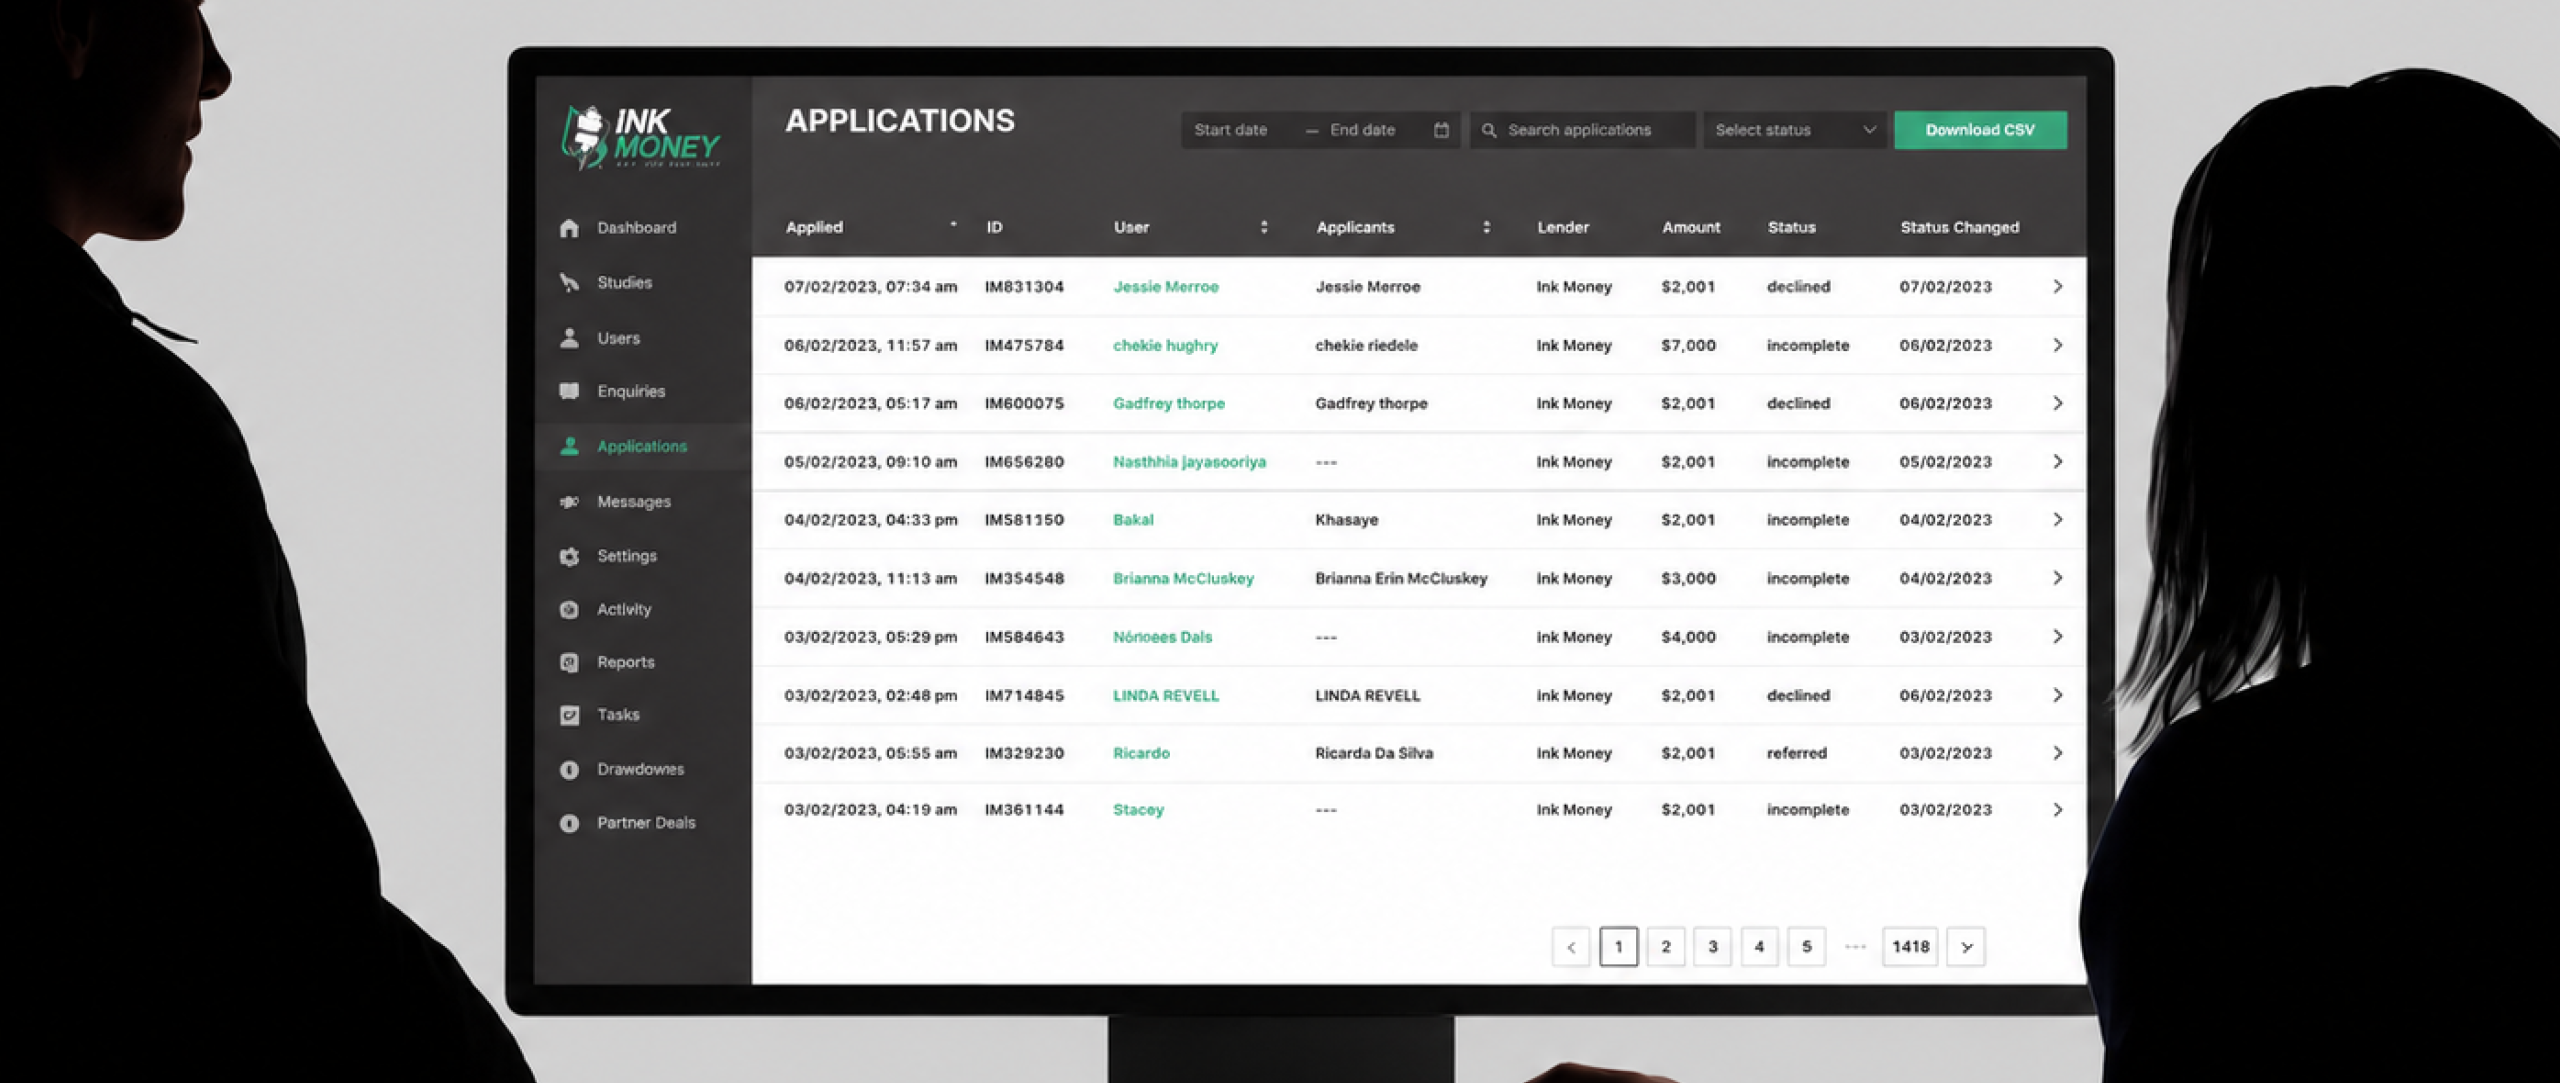Go to the Users section
Image resolution: width=2560 pixels, height=1083 pixels.
click(618, 338)
